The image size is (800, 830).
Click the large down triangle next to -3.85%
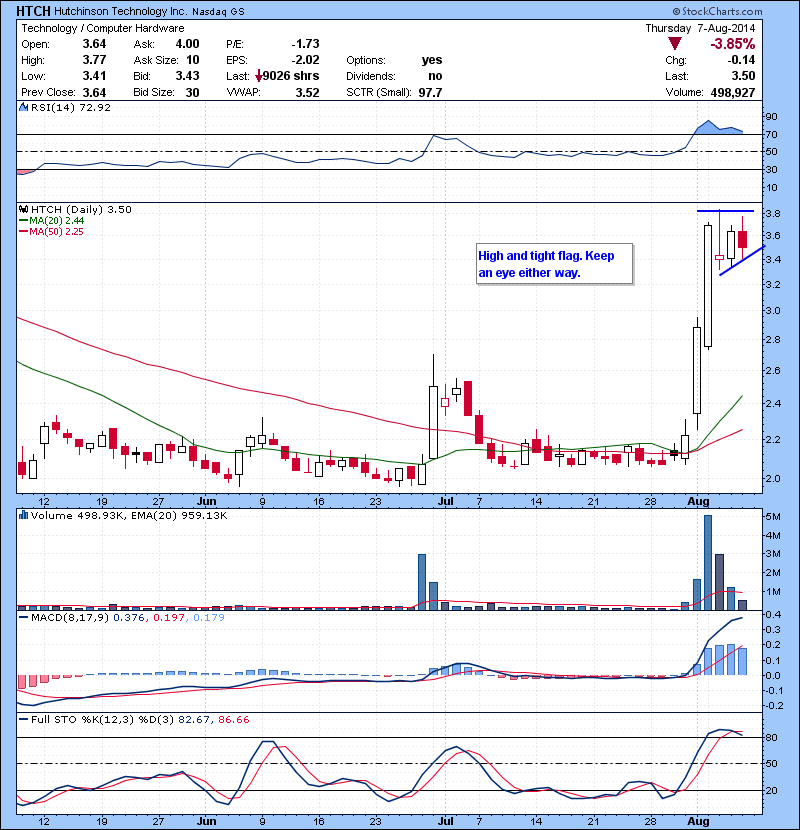675,44
